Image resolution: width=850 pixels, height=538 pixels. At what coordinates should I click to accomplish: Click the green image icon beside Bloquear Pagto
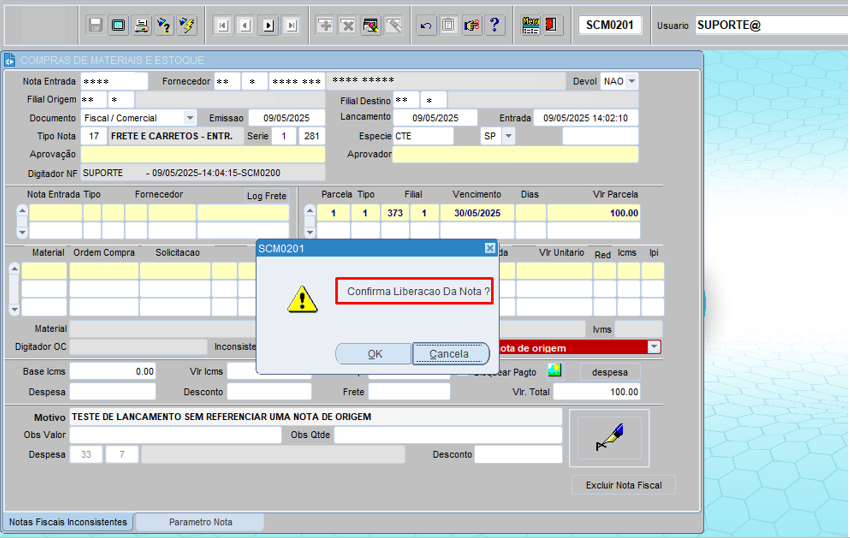(x=554, y=371)
